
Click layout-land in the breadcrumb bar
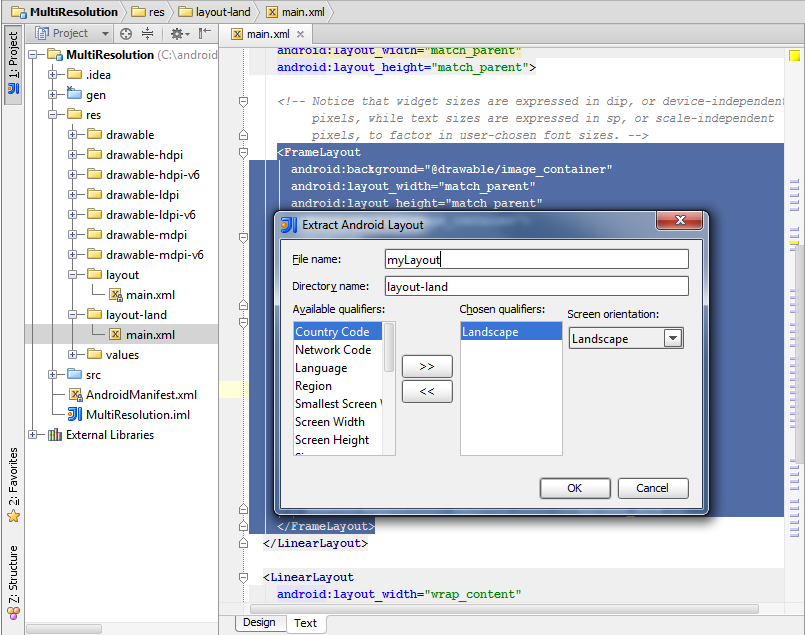[215, 12]
